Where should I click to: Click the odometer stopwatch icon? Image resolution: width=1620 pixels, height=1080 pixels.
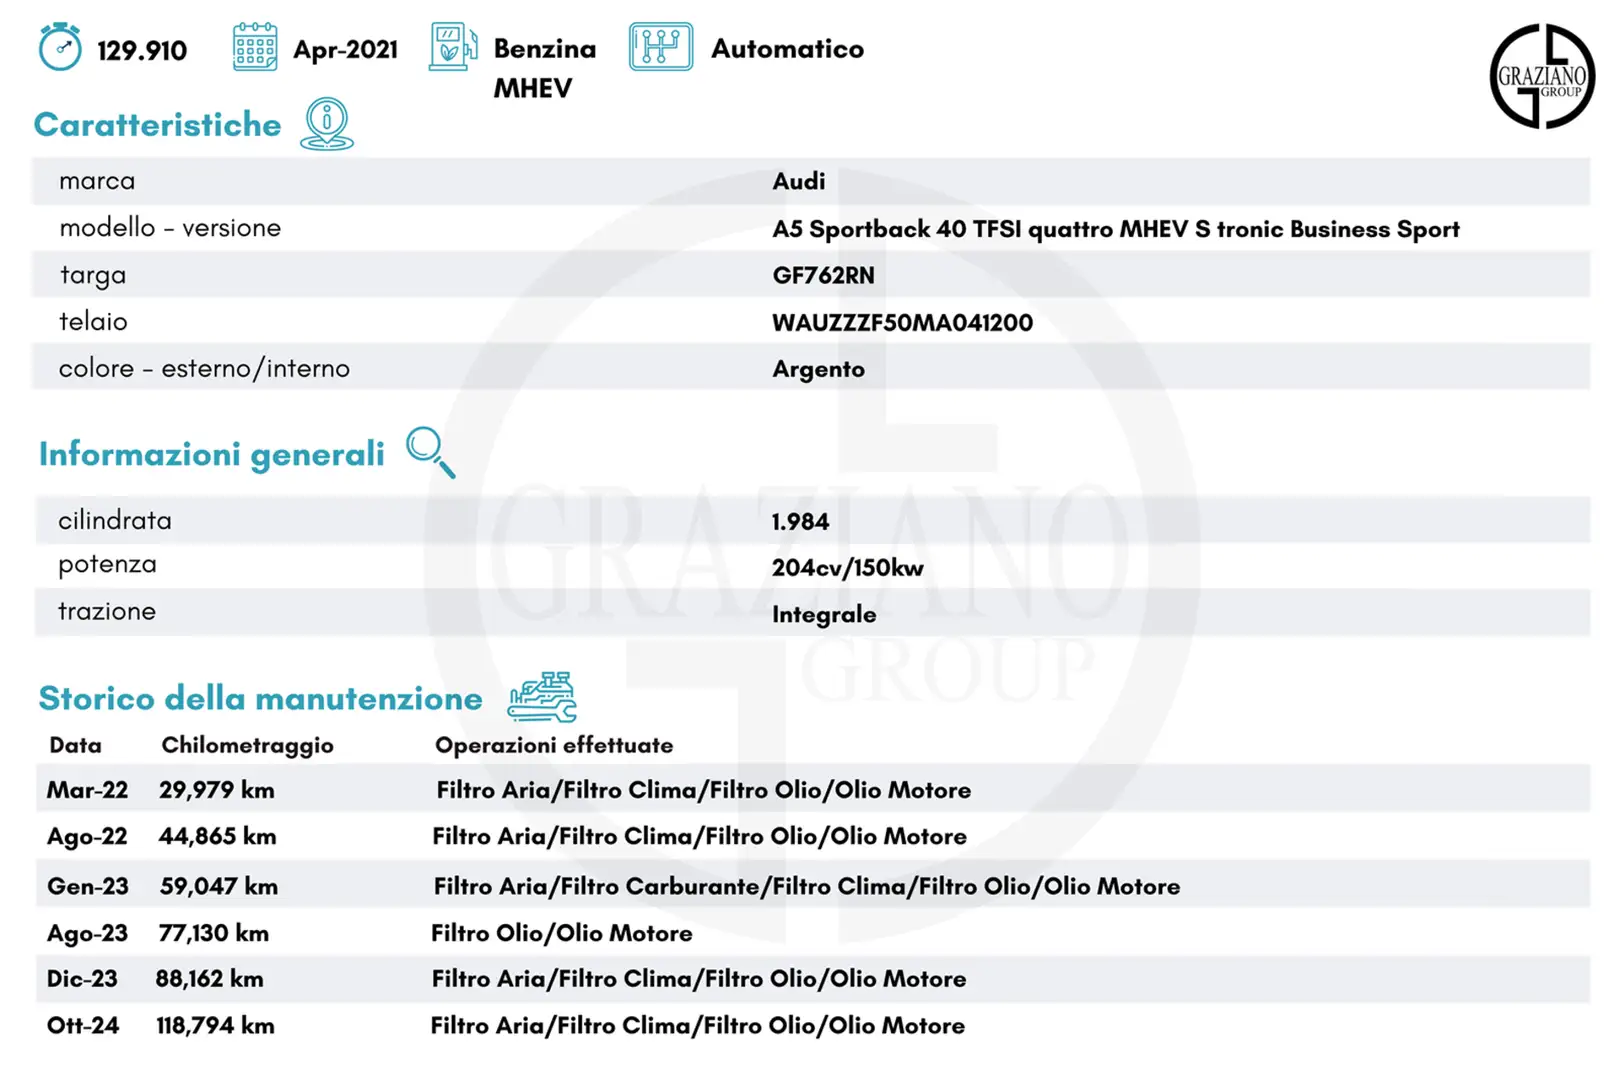[60, 47]
